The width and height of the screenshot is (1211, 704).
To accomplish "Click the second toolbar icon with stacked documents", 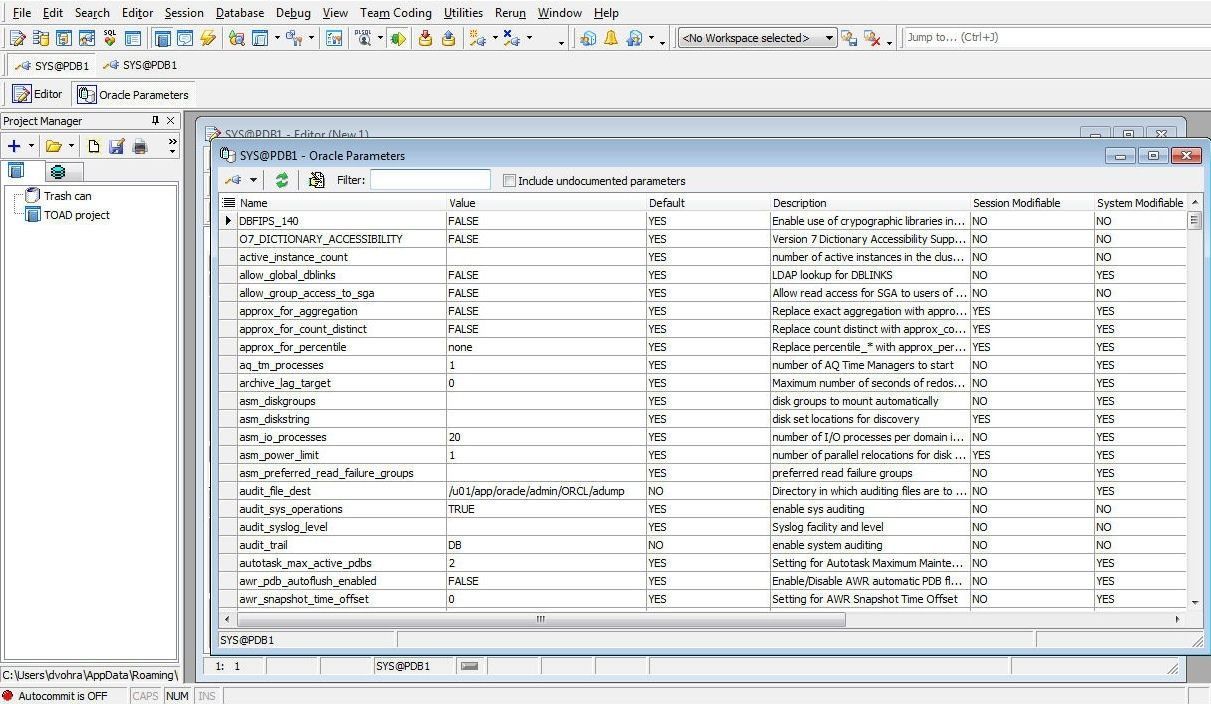I will (40, 38).
